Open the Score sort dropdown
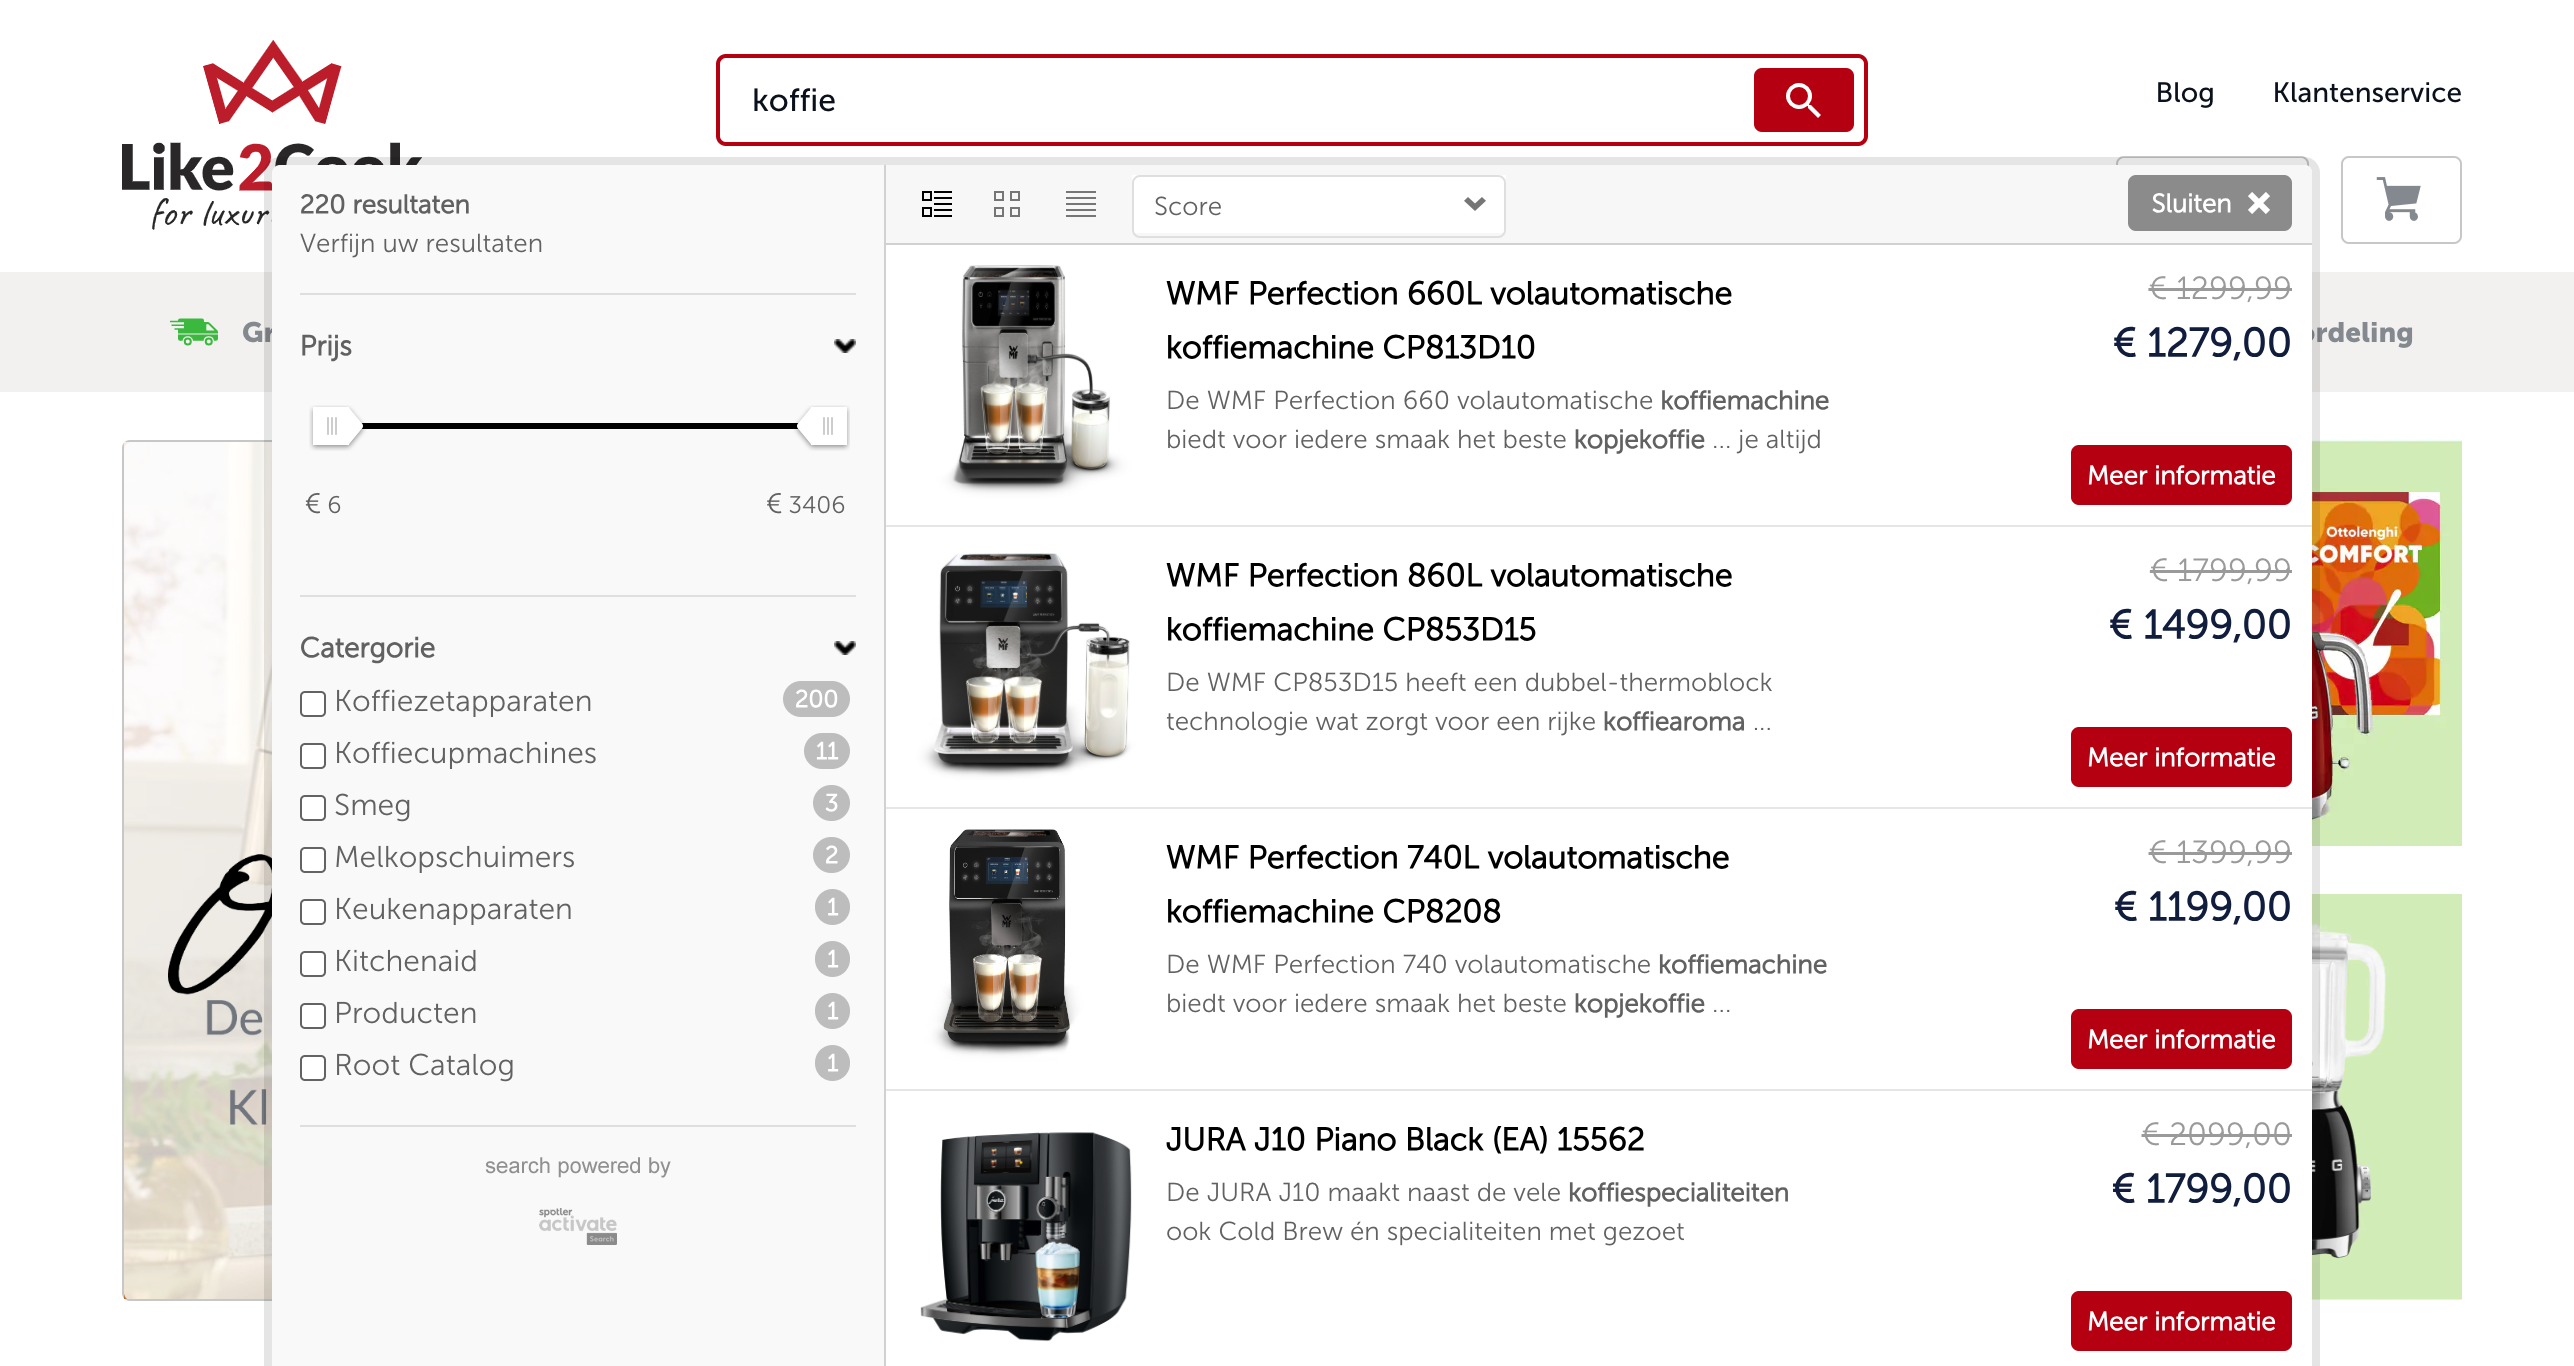The image size is (2574, 1366). [x=1318, y=206]
